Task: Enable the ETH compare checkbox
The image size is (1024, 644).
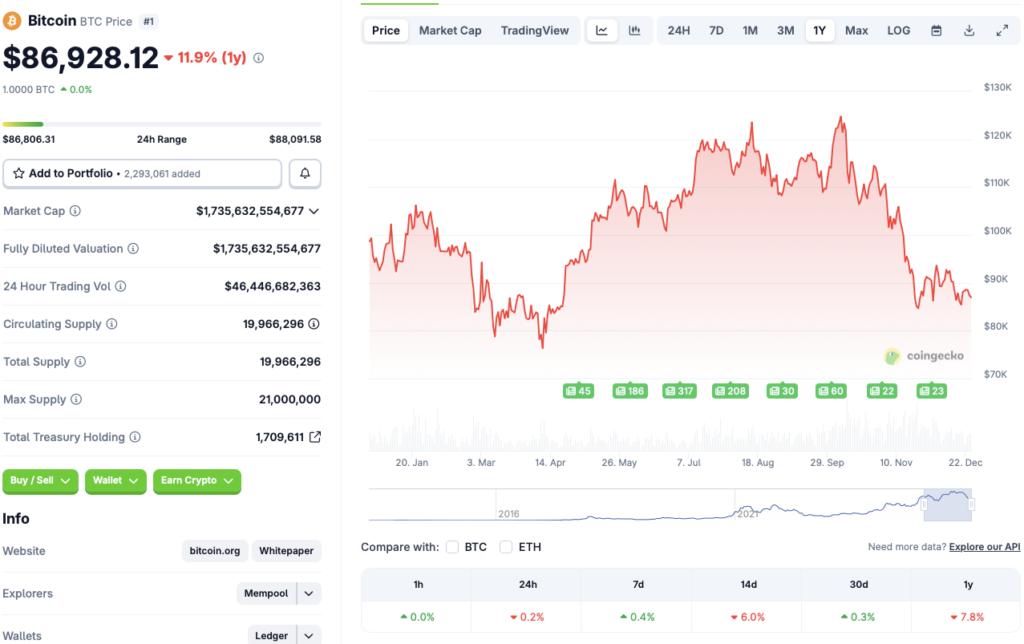Action: pyautogui.click(x=506, y=547)
